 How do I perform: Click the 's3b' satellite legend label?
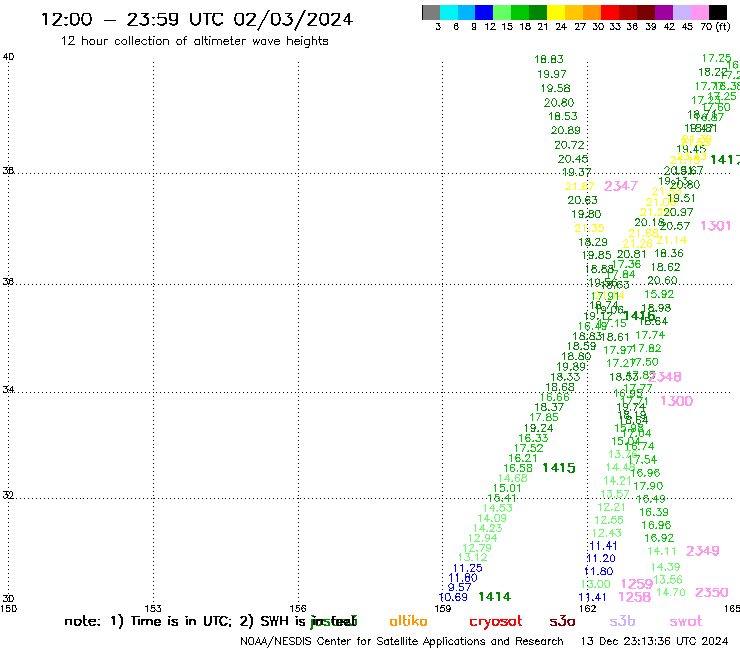coord(622,621)
